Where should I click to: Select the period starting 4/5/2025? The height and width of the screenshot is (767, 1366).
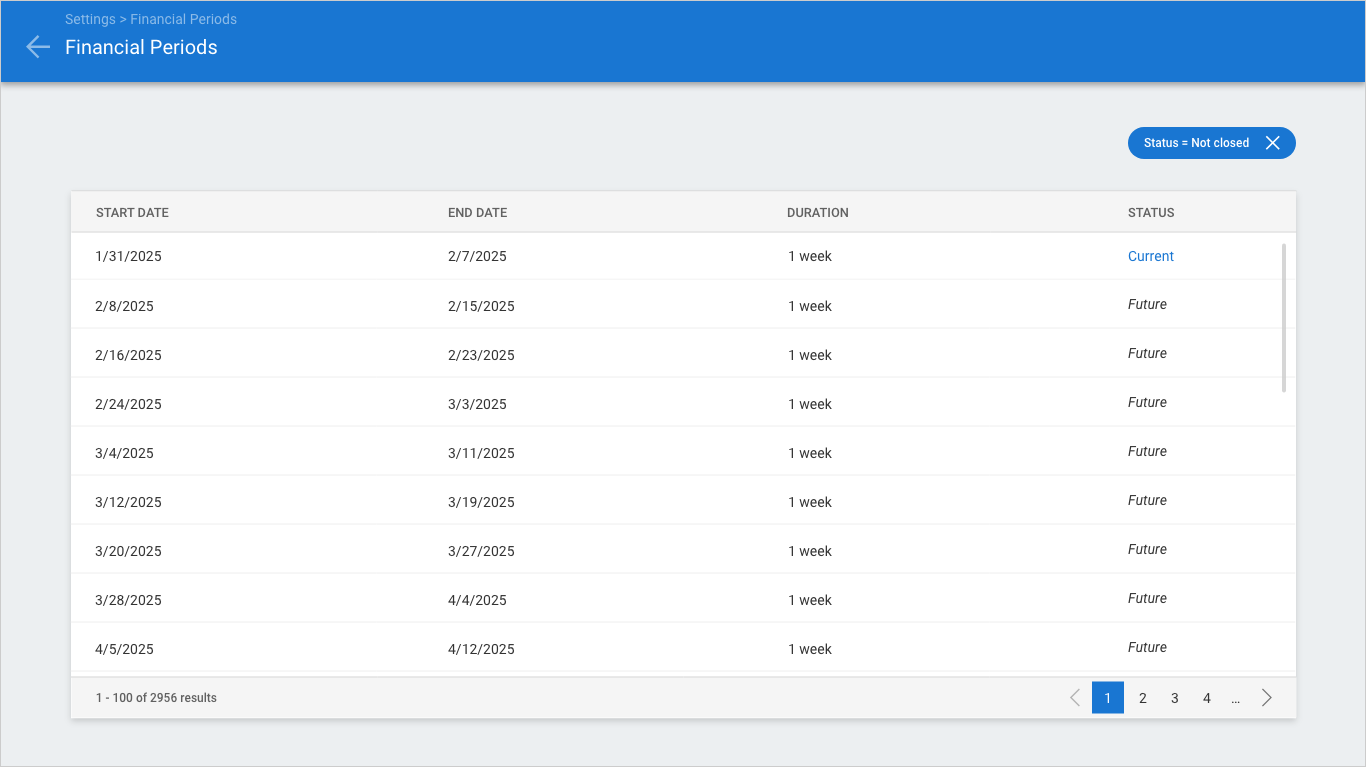[125, 649]
